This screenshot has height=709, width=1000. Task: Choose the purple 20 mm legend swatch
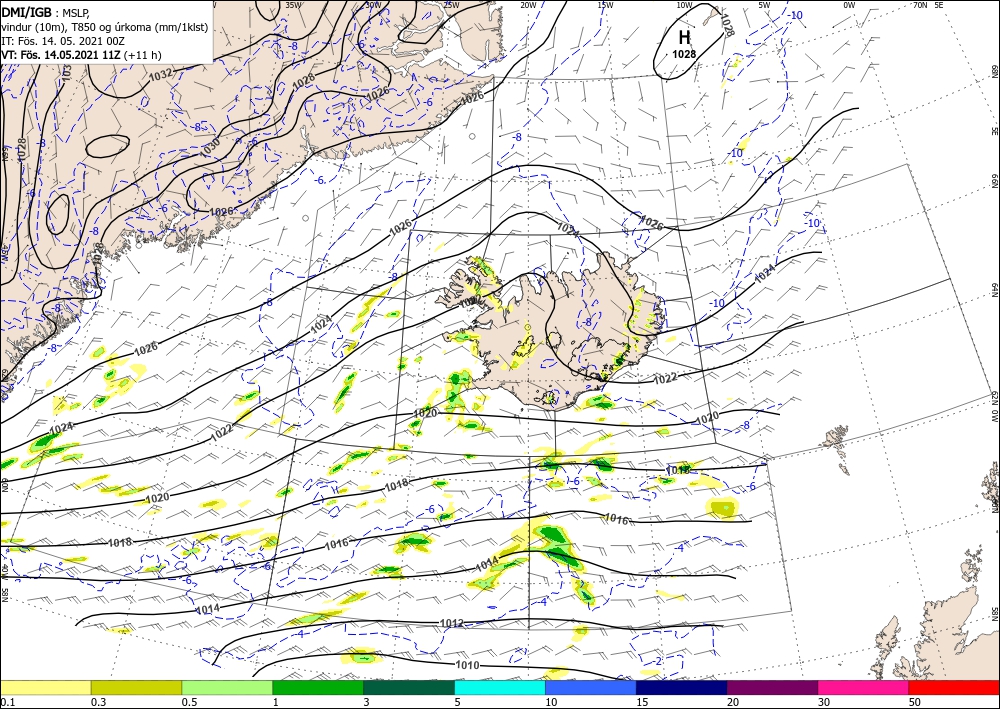pos(772,687)
